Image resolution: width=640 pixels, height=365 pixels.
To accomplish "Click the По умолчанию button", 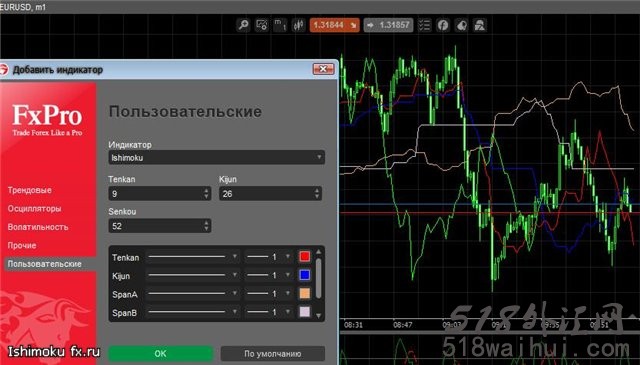I will click(273, 354).
